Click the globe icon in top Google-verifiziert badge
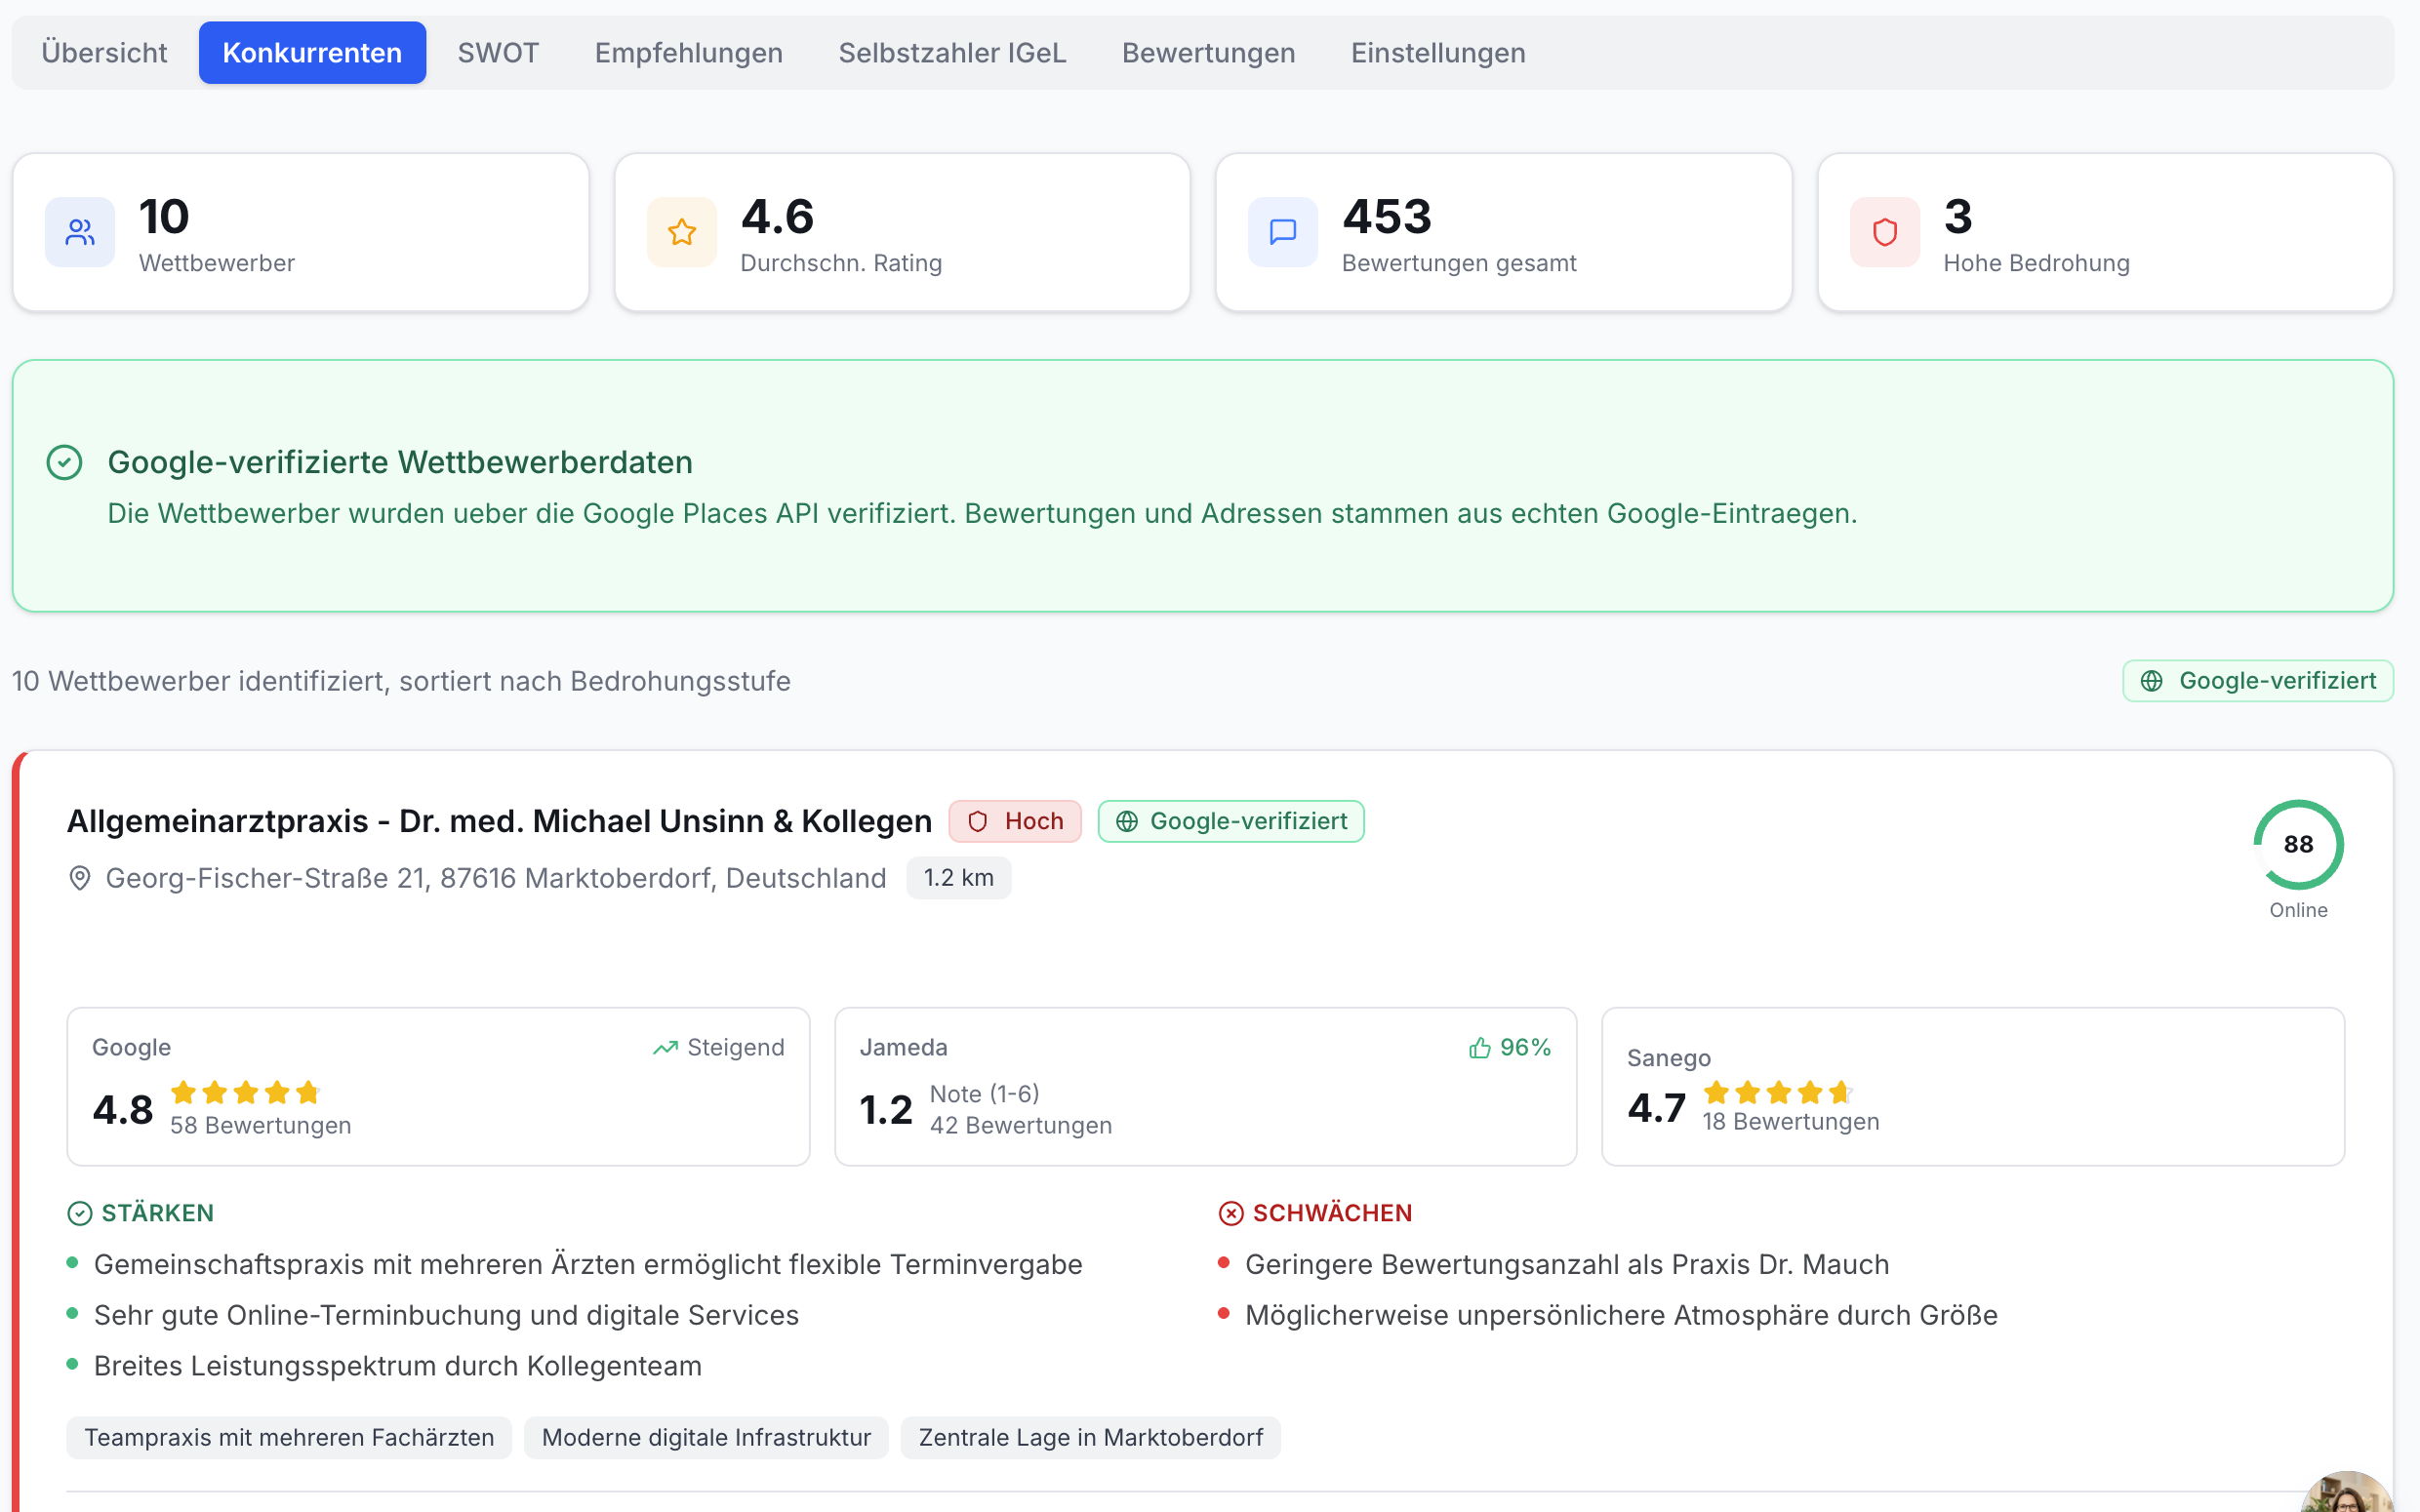This screenshot has width=2420, height=1512. pyautogui.click(x=2152, y=681)
